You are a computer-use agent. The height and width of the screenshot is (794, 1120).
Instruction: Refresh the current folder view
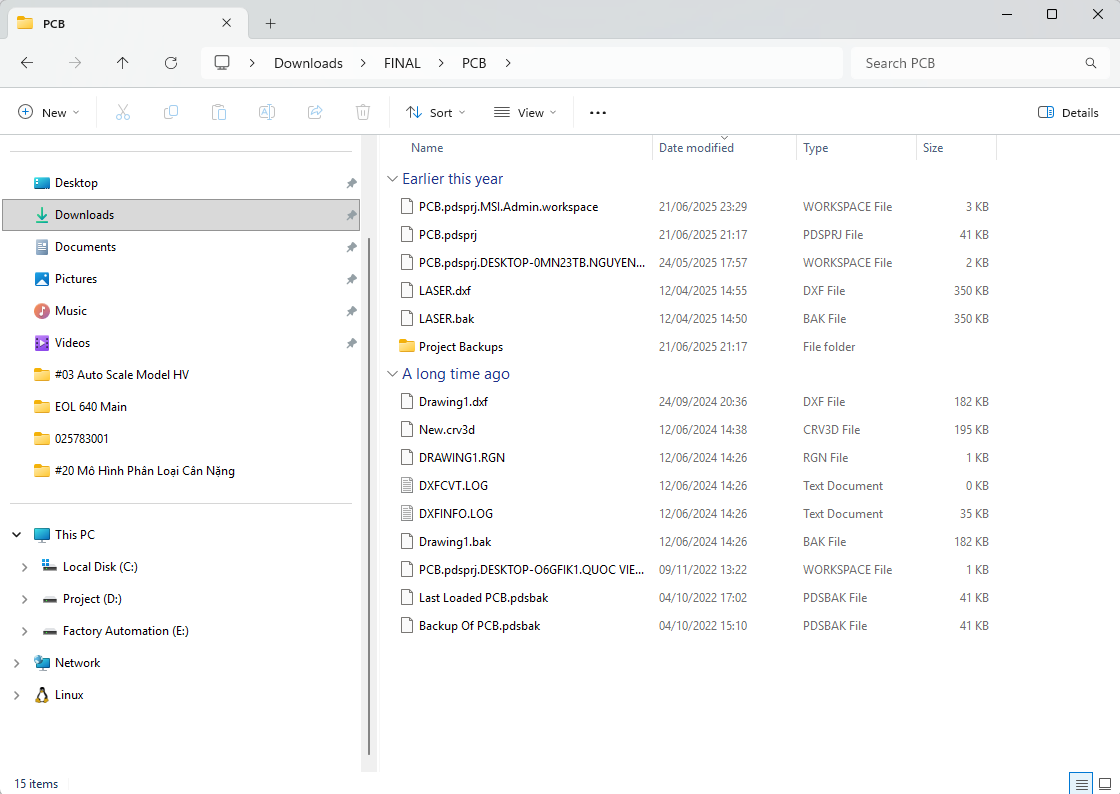pos(171,63)
